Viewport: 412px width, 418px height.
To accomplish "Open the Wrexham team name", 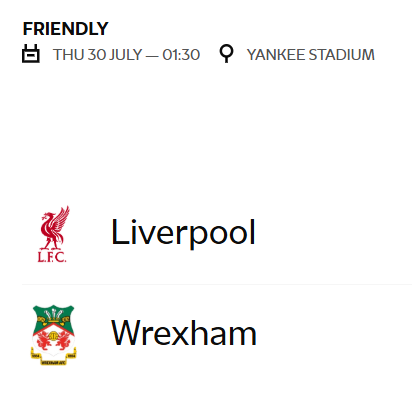I will click(x=184, y=332).
